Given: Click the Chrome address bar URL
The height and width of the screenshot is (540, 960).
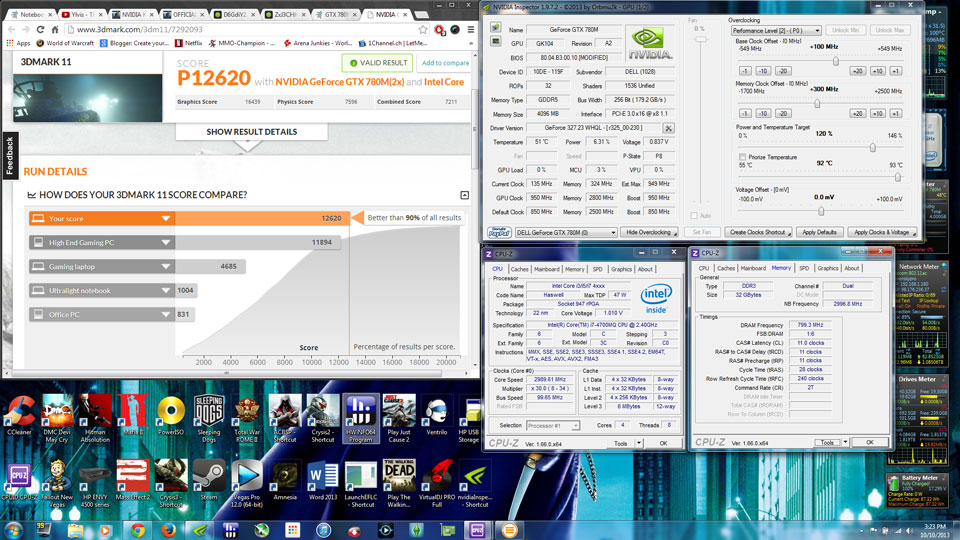Looking at the screenshot, I should pyautogui.click(x=140, y=29).
